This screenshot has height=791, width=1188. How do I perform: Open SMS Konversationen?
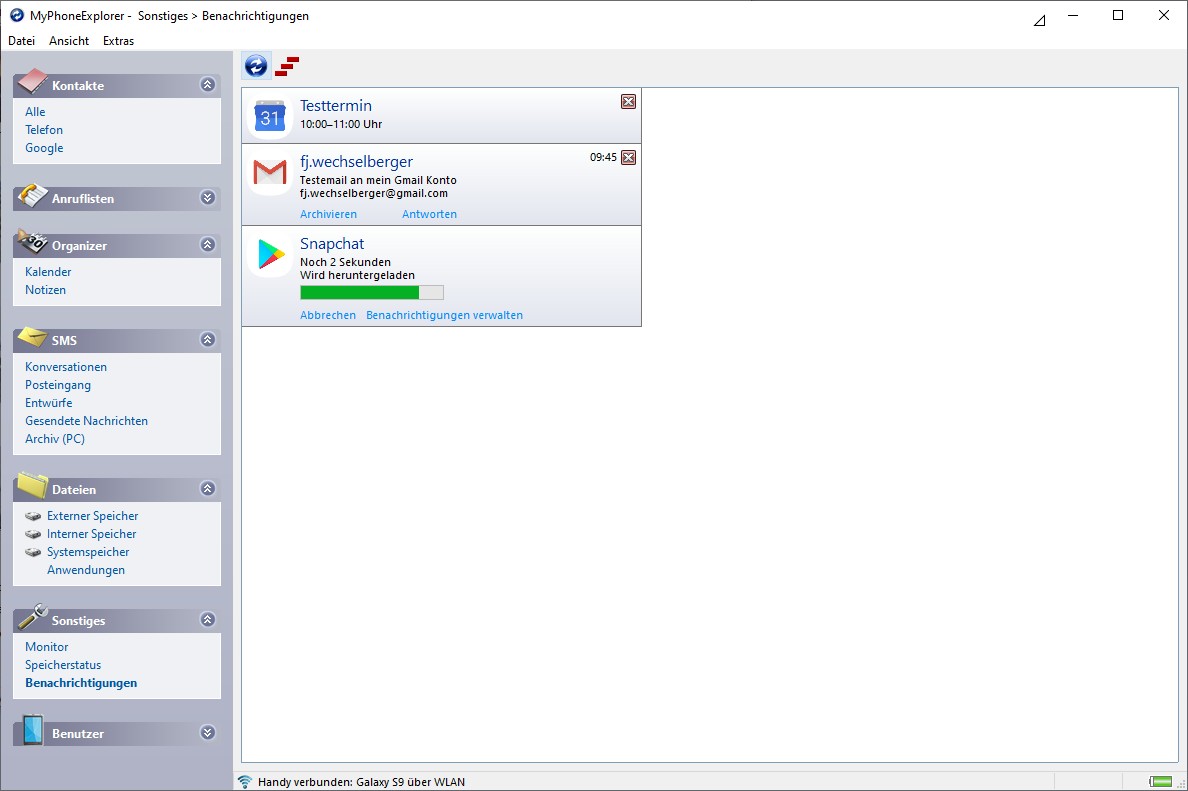[x=66, y=367]
